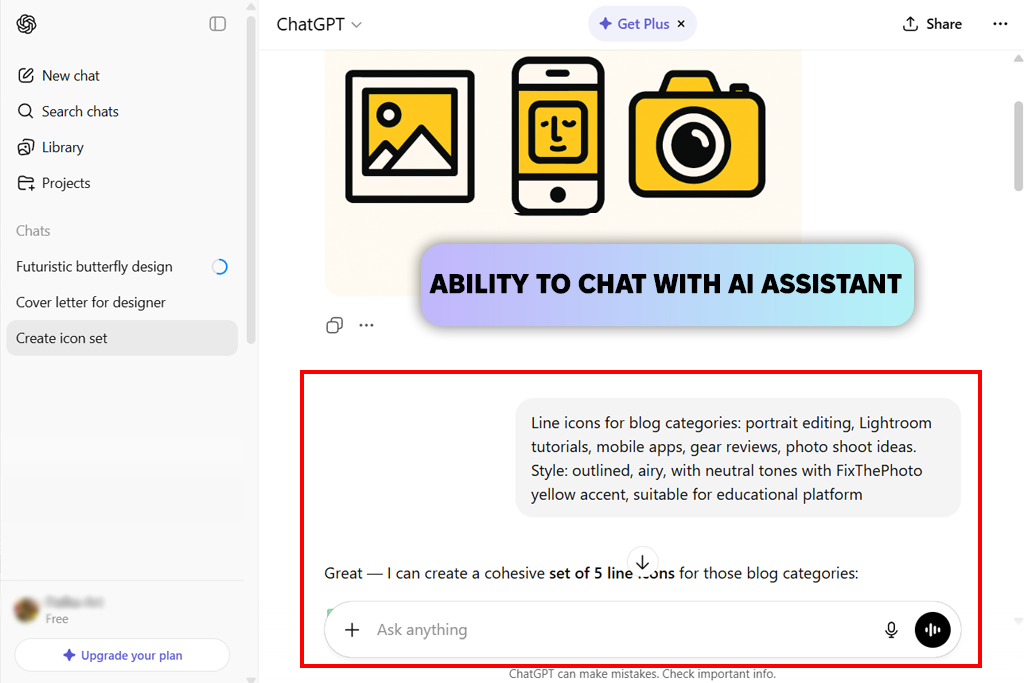This screenshot has height=683, width=1024.
Task: Click the Chats section heading
Action: [33, 231]
